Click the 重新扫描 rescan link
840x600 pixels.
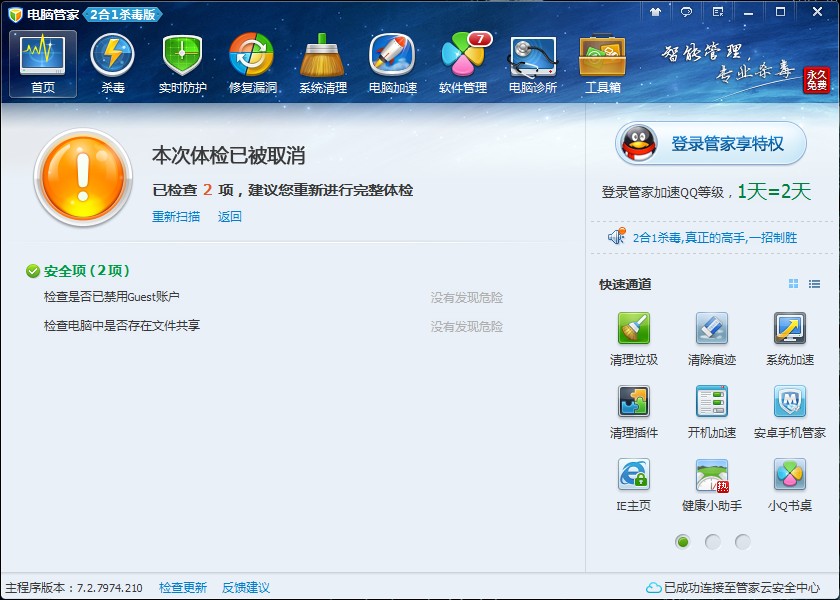pyautogui.click(x=176, y=216)
